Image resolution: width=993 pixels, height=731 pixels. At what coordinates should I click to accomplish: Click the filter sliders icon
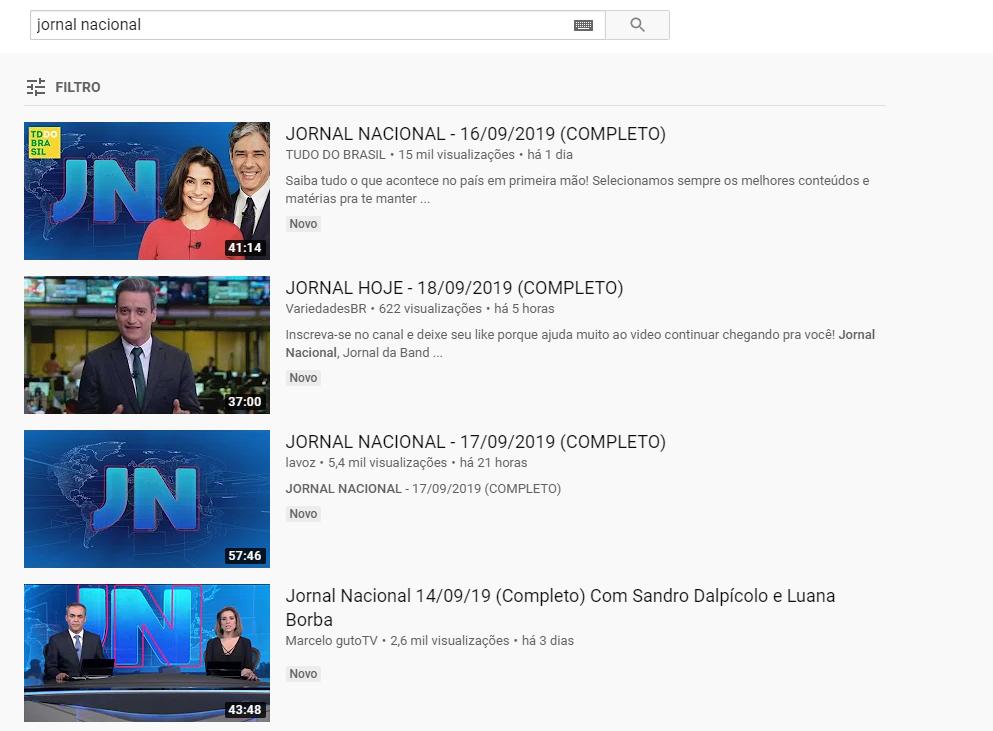point(36,87)
